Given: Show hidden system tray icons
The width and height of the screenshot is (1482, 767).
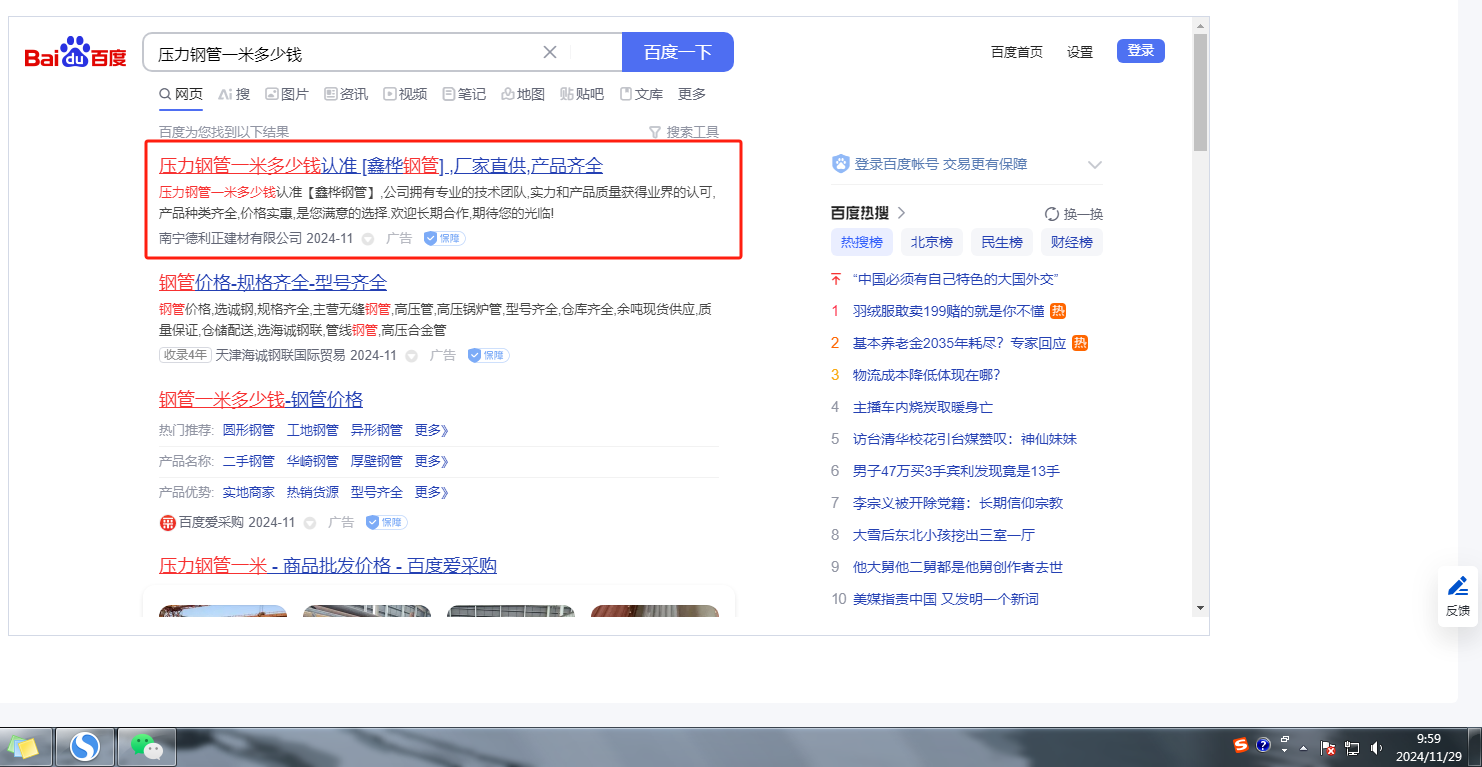Looking at the screenshot, I should [x=1303, y=747].
